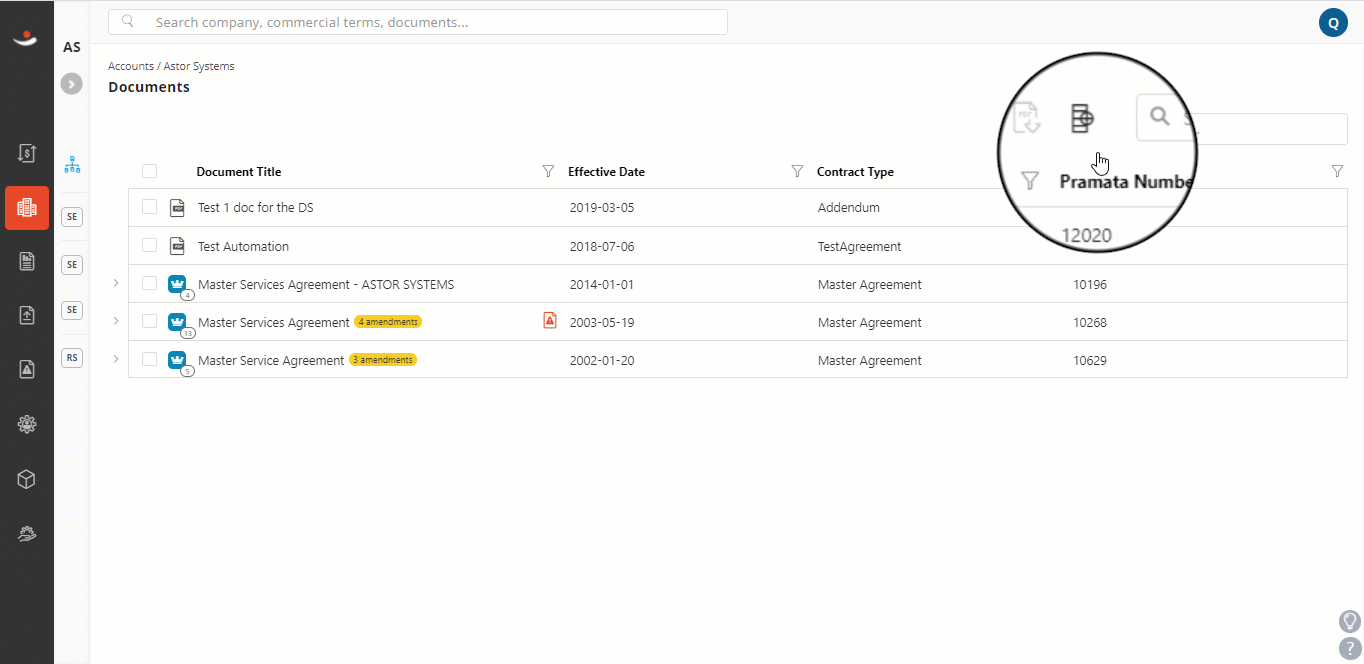This screenshot has width=1364, height=664.
Task: Open document titled Test Automation
Action: point(243,246)
